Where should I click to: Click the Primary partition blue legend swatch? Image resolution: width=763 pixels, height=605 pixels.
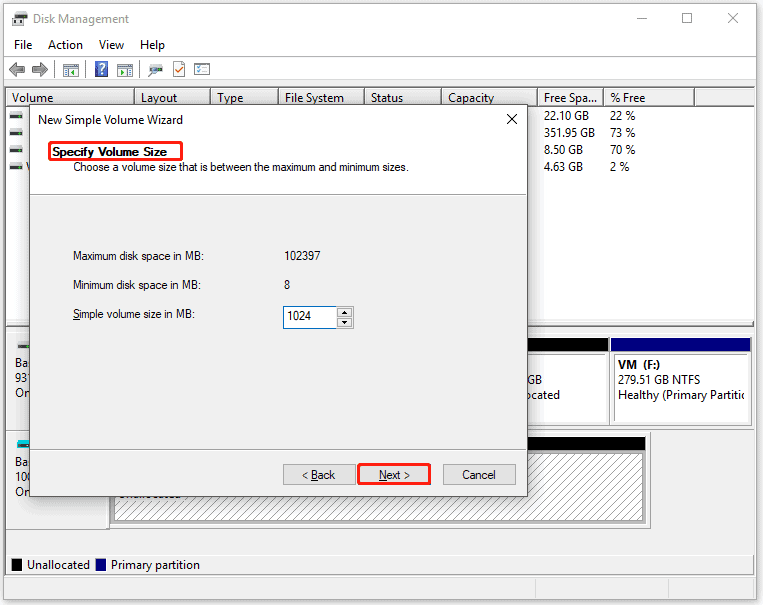point(101,565)
